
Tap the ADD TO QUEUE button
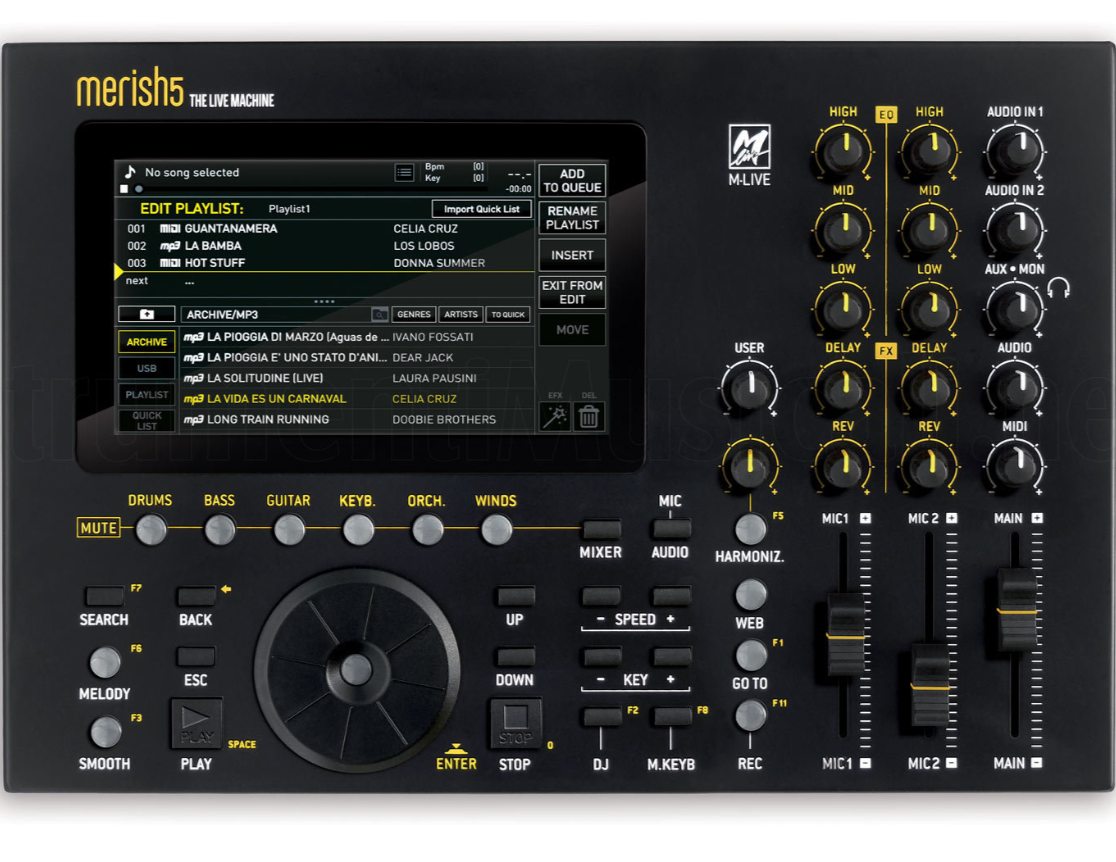[572, 181]
